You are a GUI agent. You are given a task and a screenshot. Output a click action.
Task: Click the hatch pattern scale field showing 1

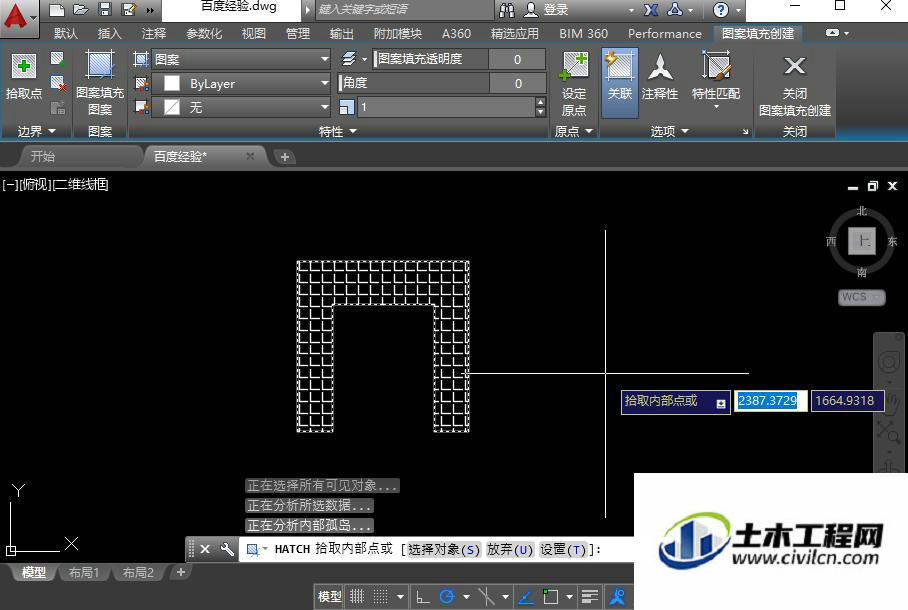[x=446, y=107]
